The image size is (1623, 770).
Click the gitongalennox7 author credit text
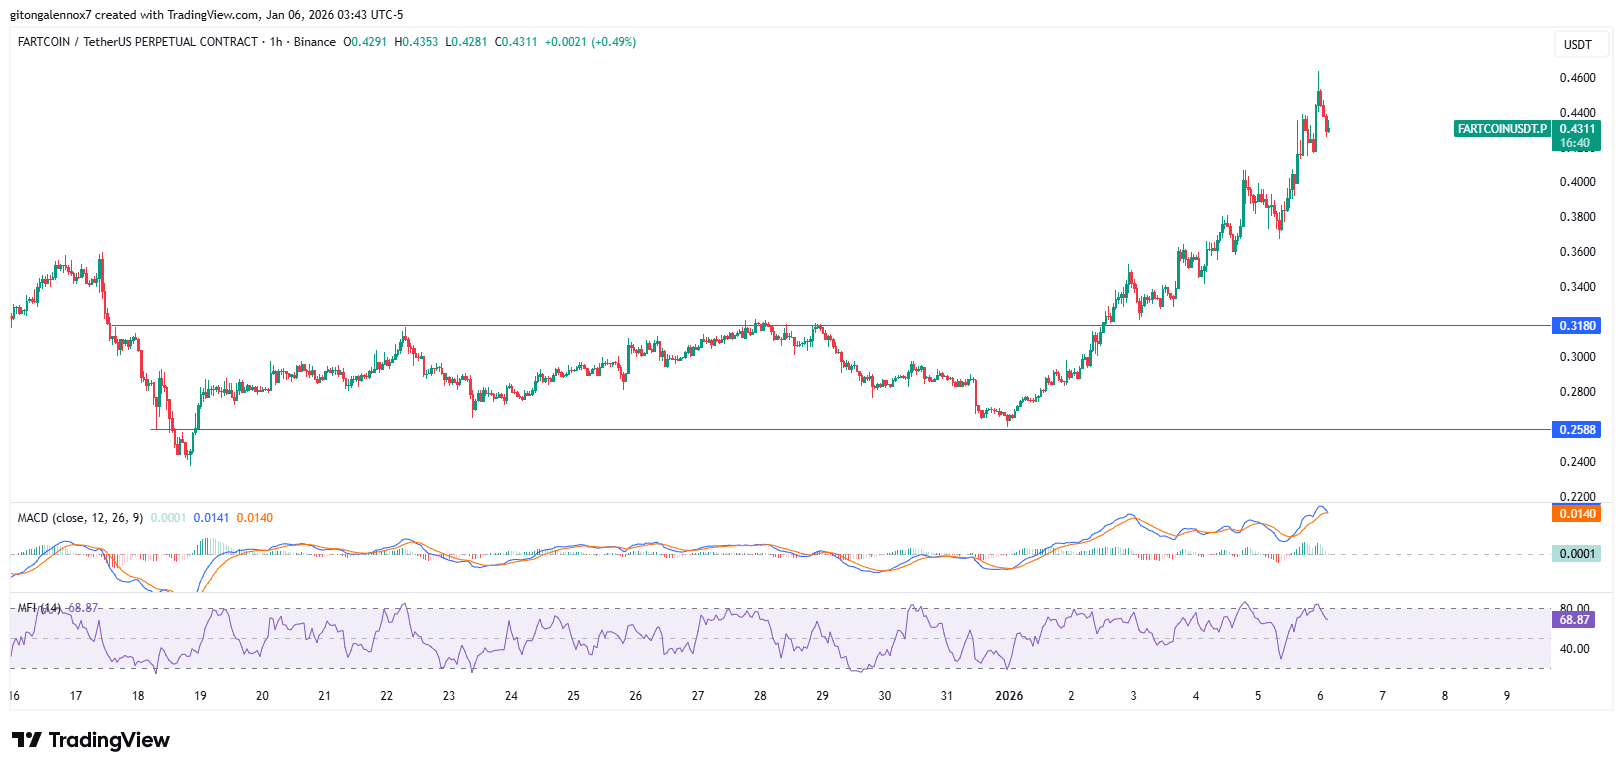click(50, 15)
